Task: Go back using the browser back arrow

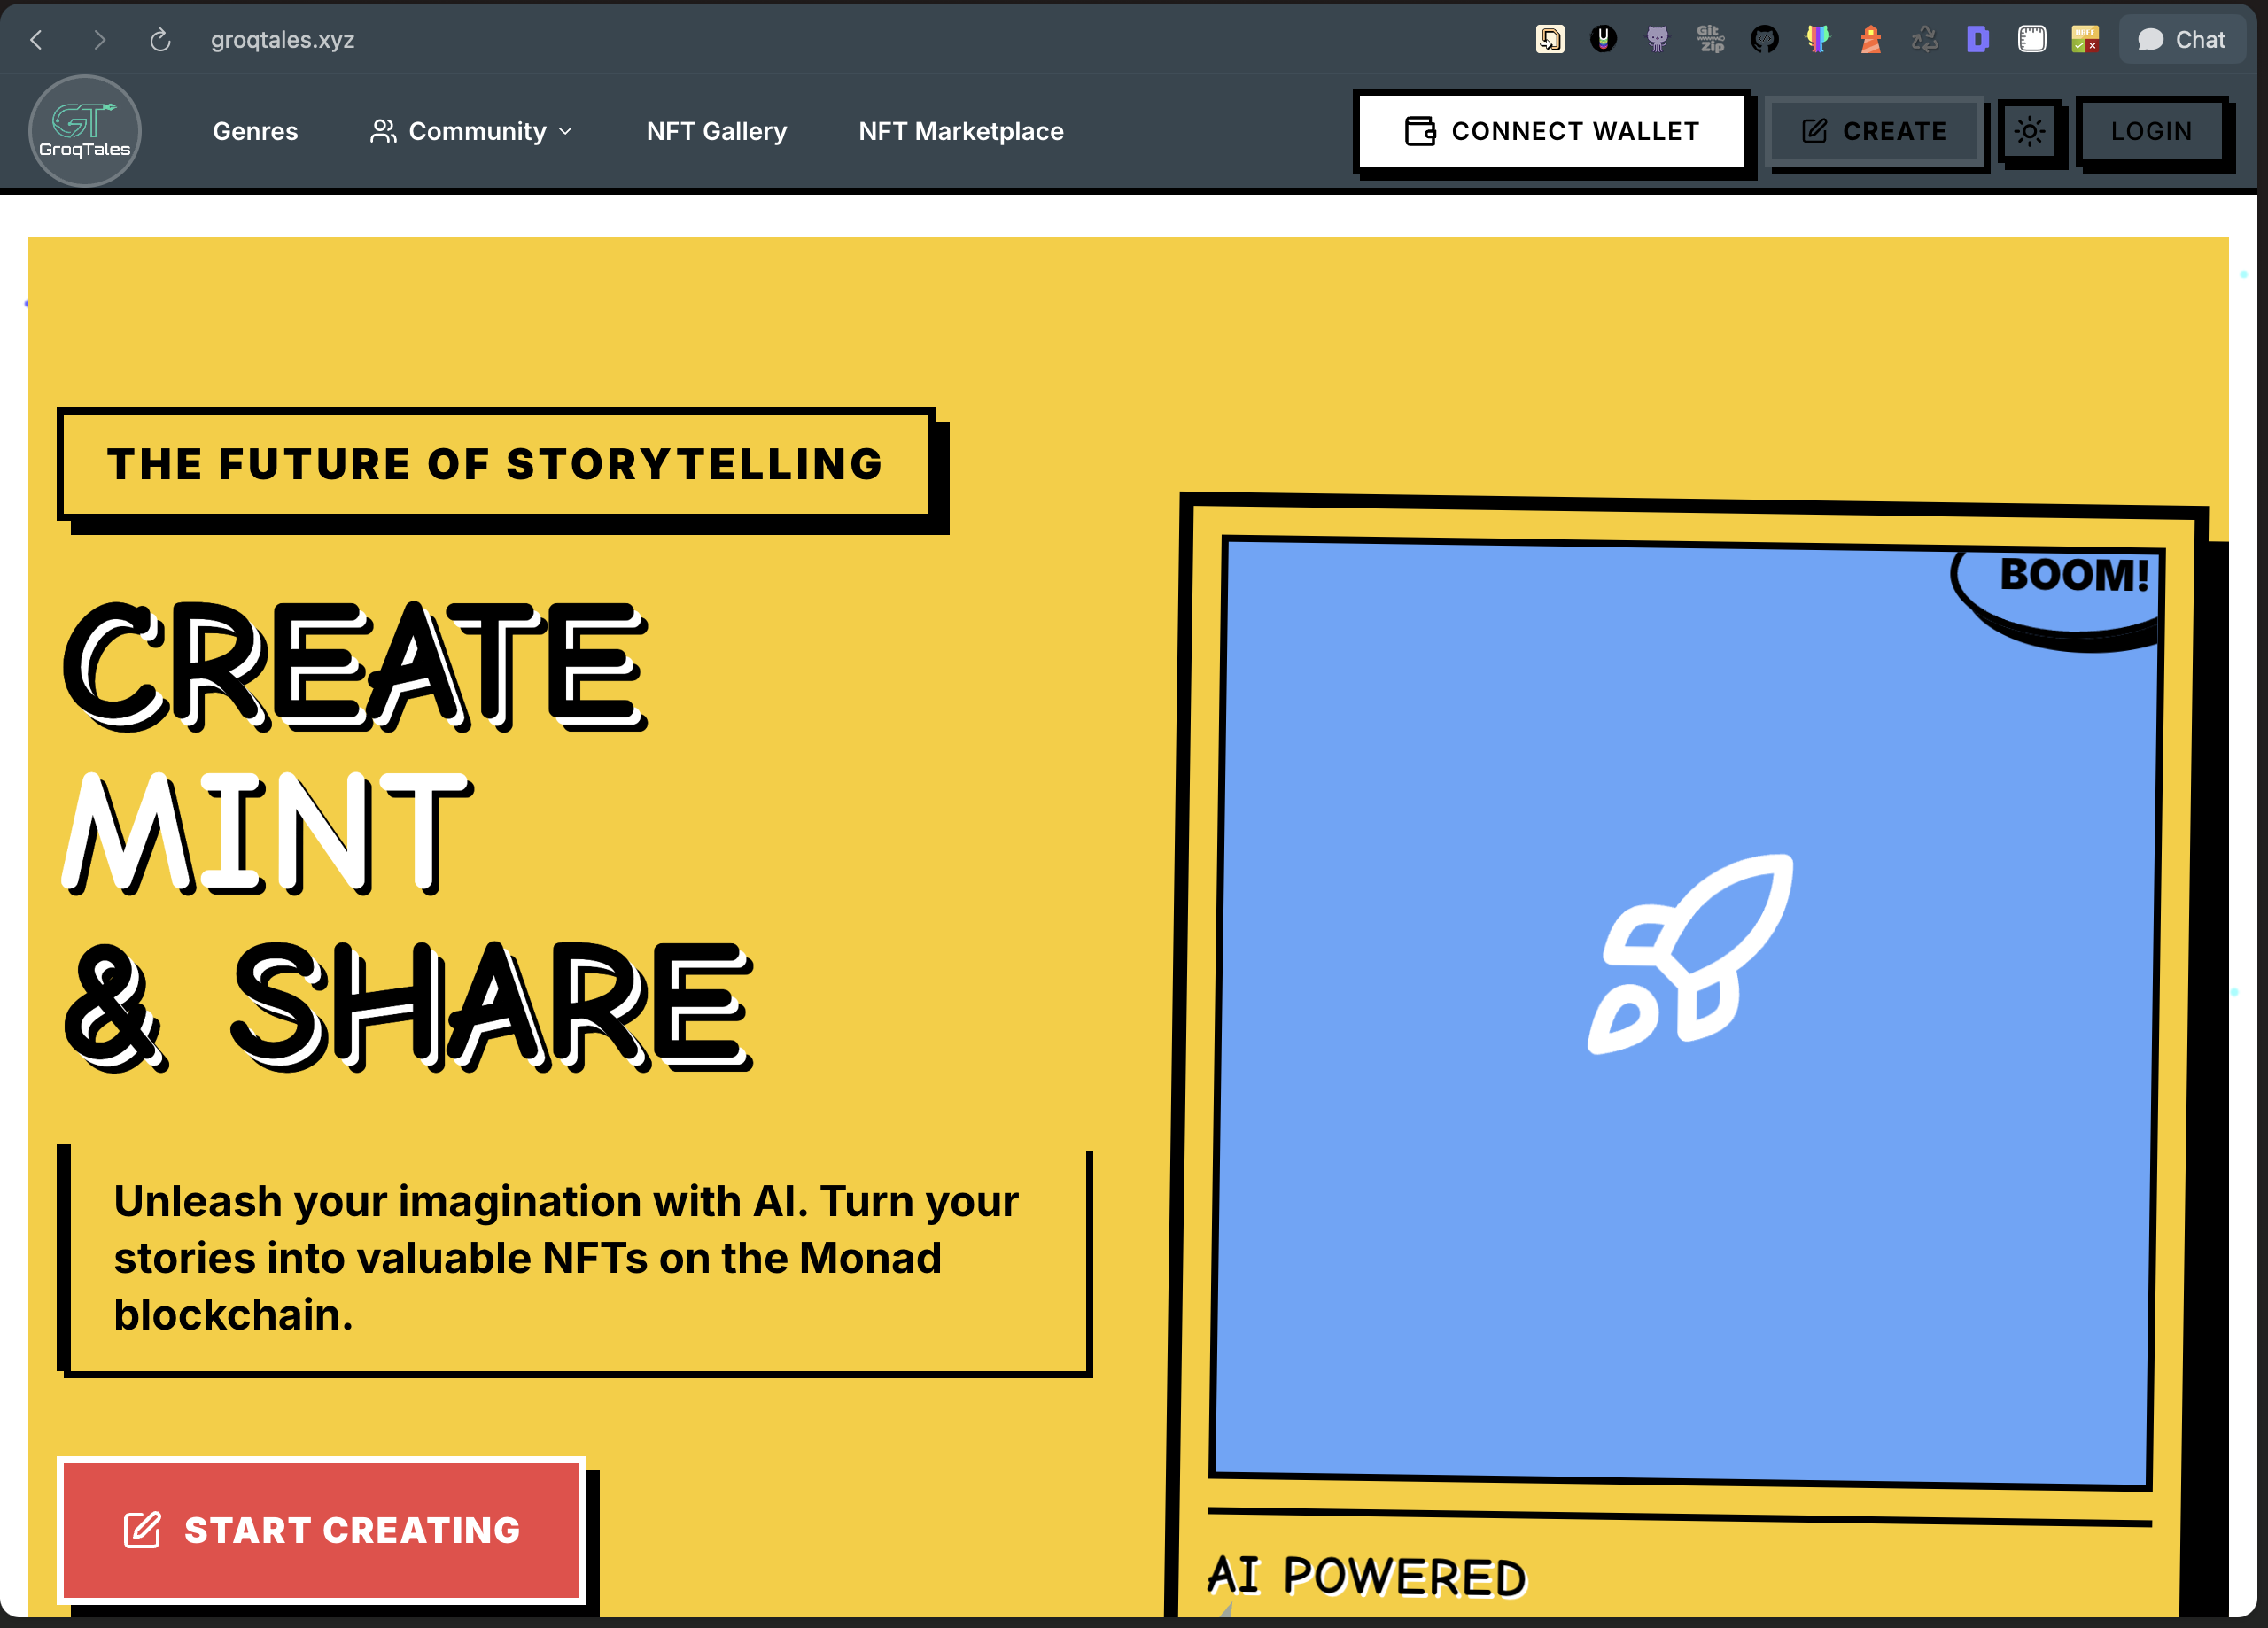Action: pos(37,40)
